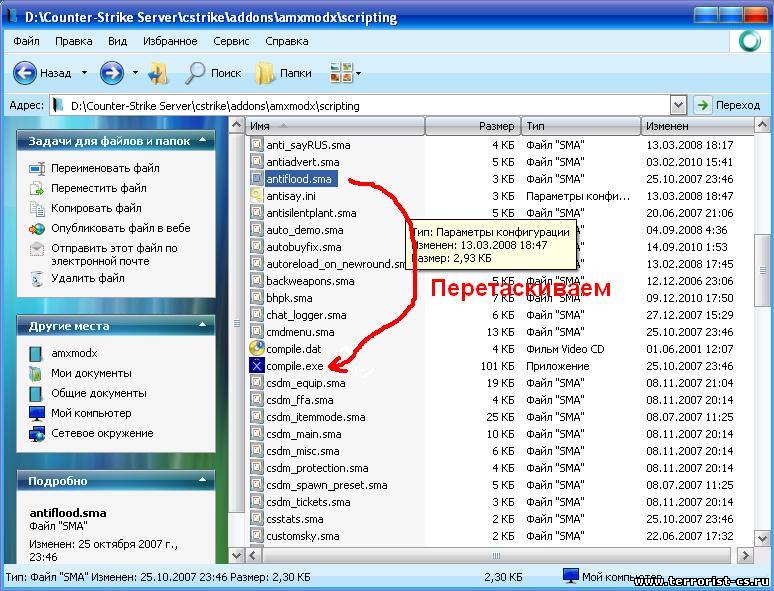Image resolution: width=774 pixels, height=591 pixels.
Task: Collapse the Другие места panel
Action: click(x=202, y=325)
